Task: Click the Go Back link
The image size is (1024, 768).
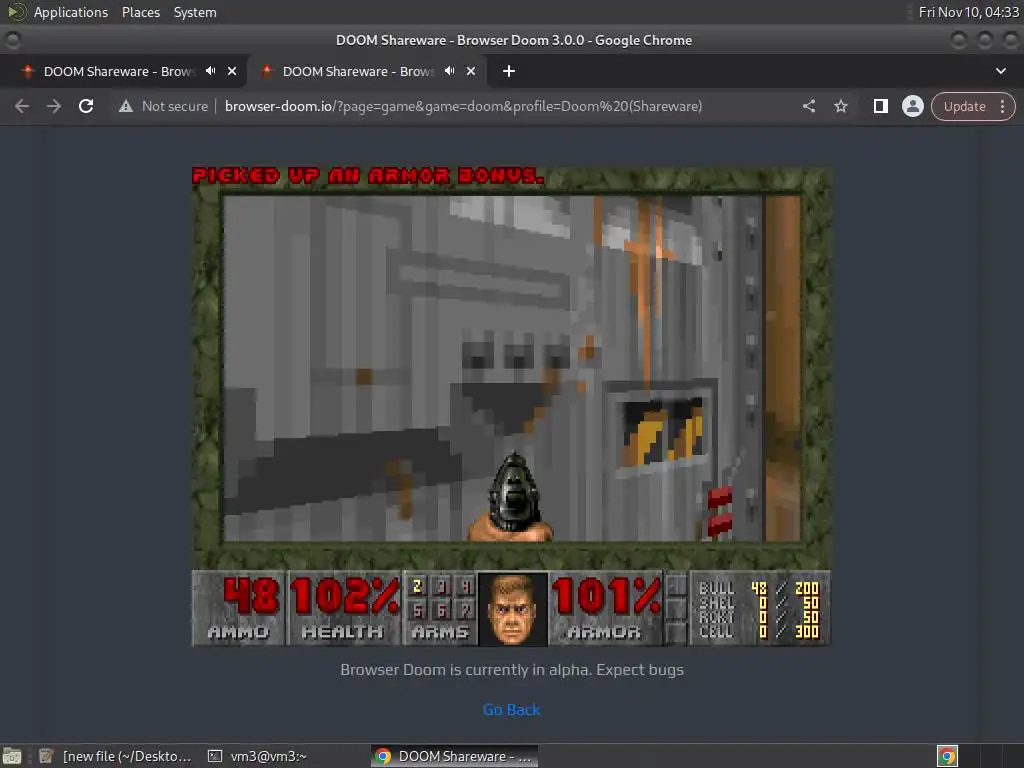Action: pos(511,709)
